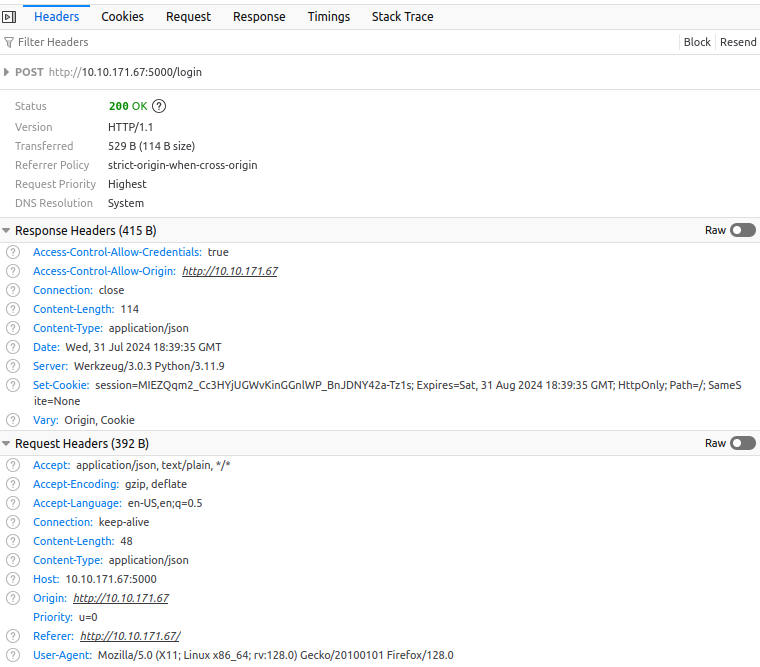Open the Stack Trace tab
This screenshot has height=667, width=760.
point(402,17)
